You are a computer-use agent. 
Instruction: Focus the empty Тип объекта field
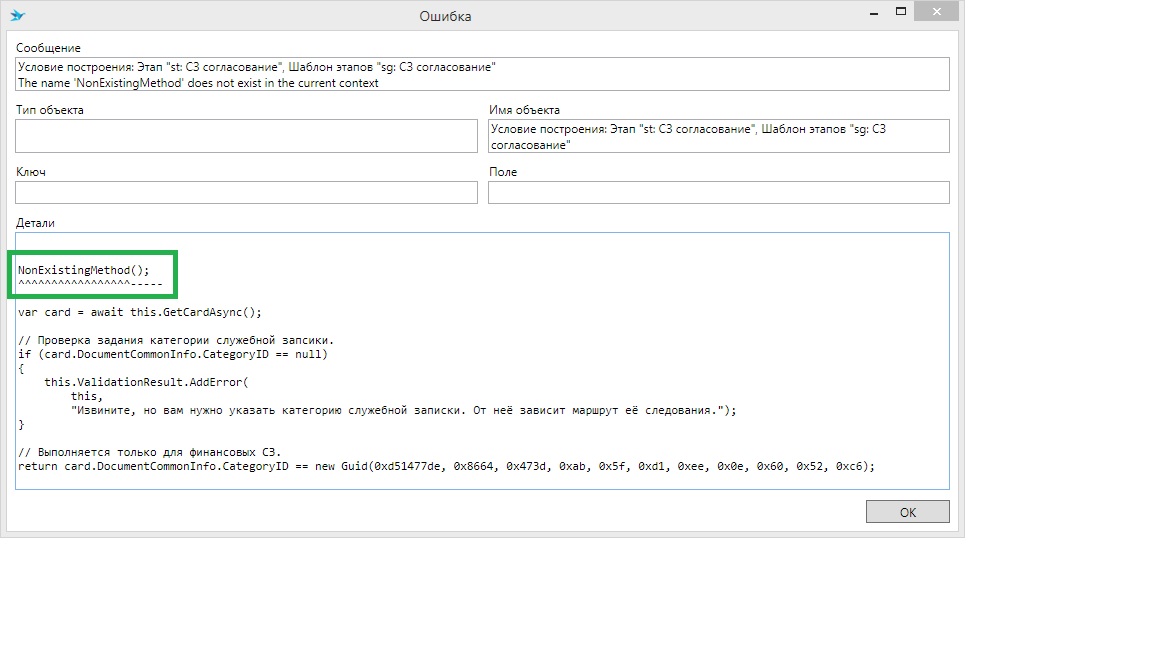tap(246, 136)
